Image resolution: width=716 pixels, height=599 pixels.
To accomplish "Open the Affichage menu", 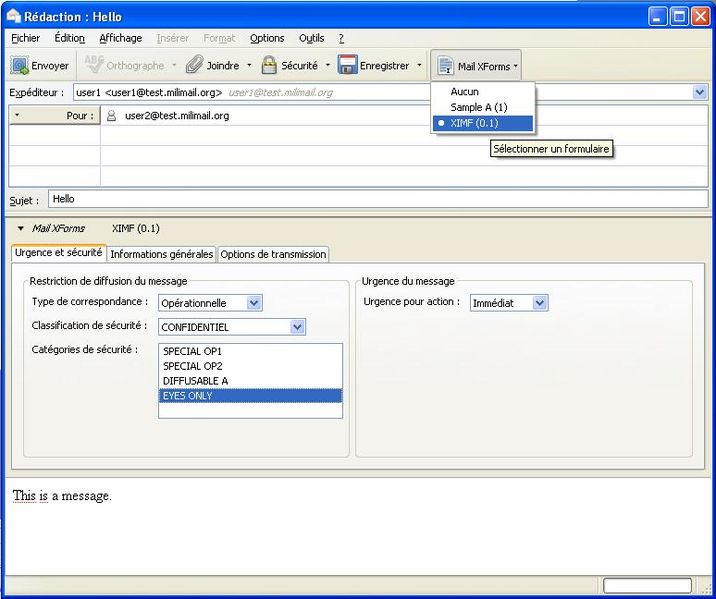I will 121,38.
